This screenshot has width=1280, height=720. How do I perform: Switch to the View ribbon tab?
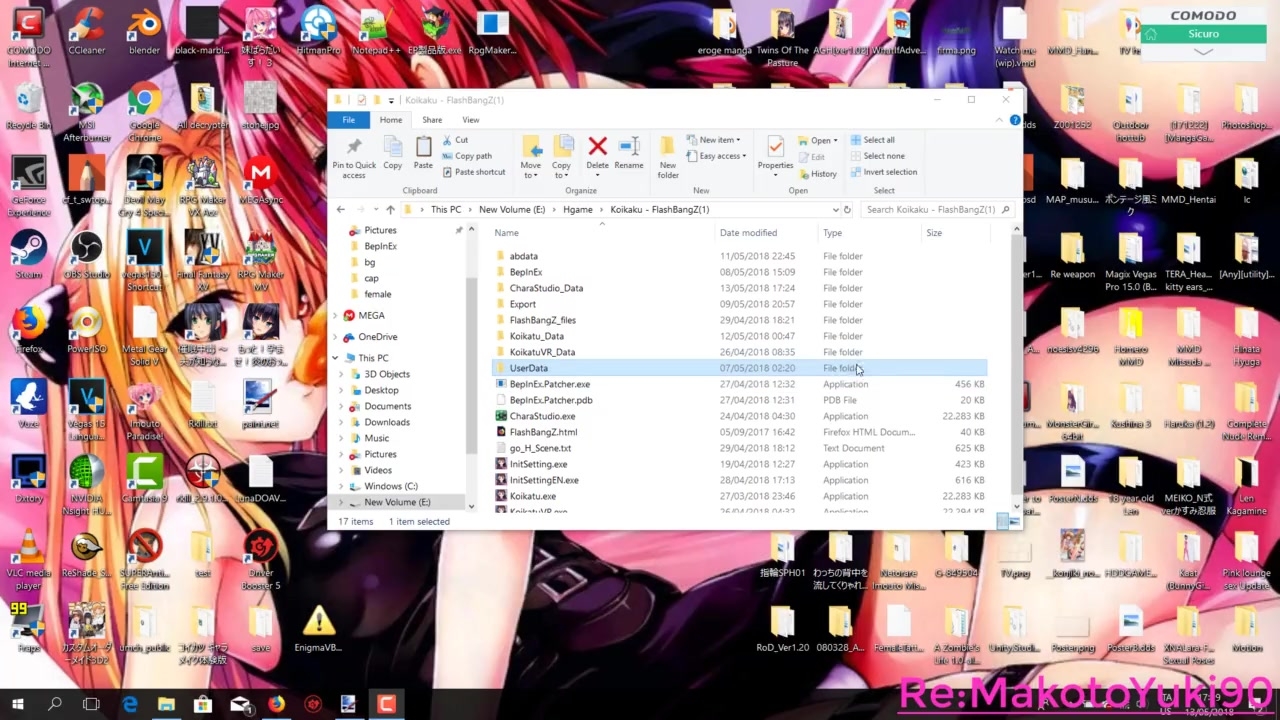470,120
